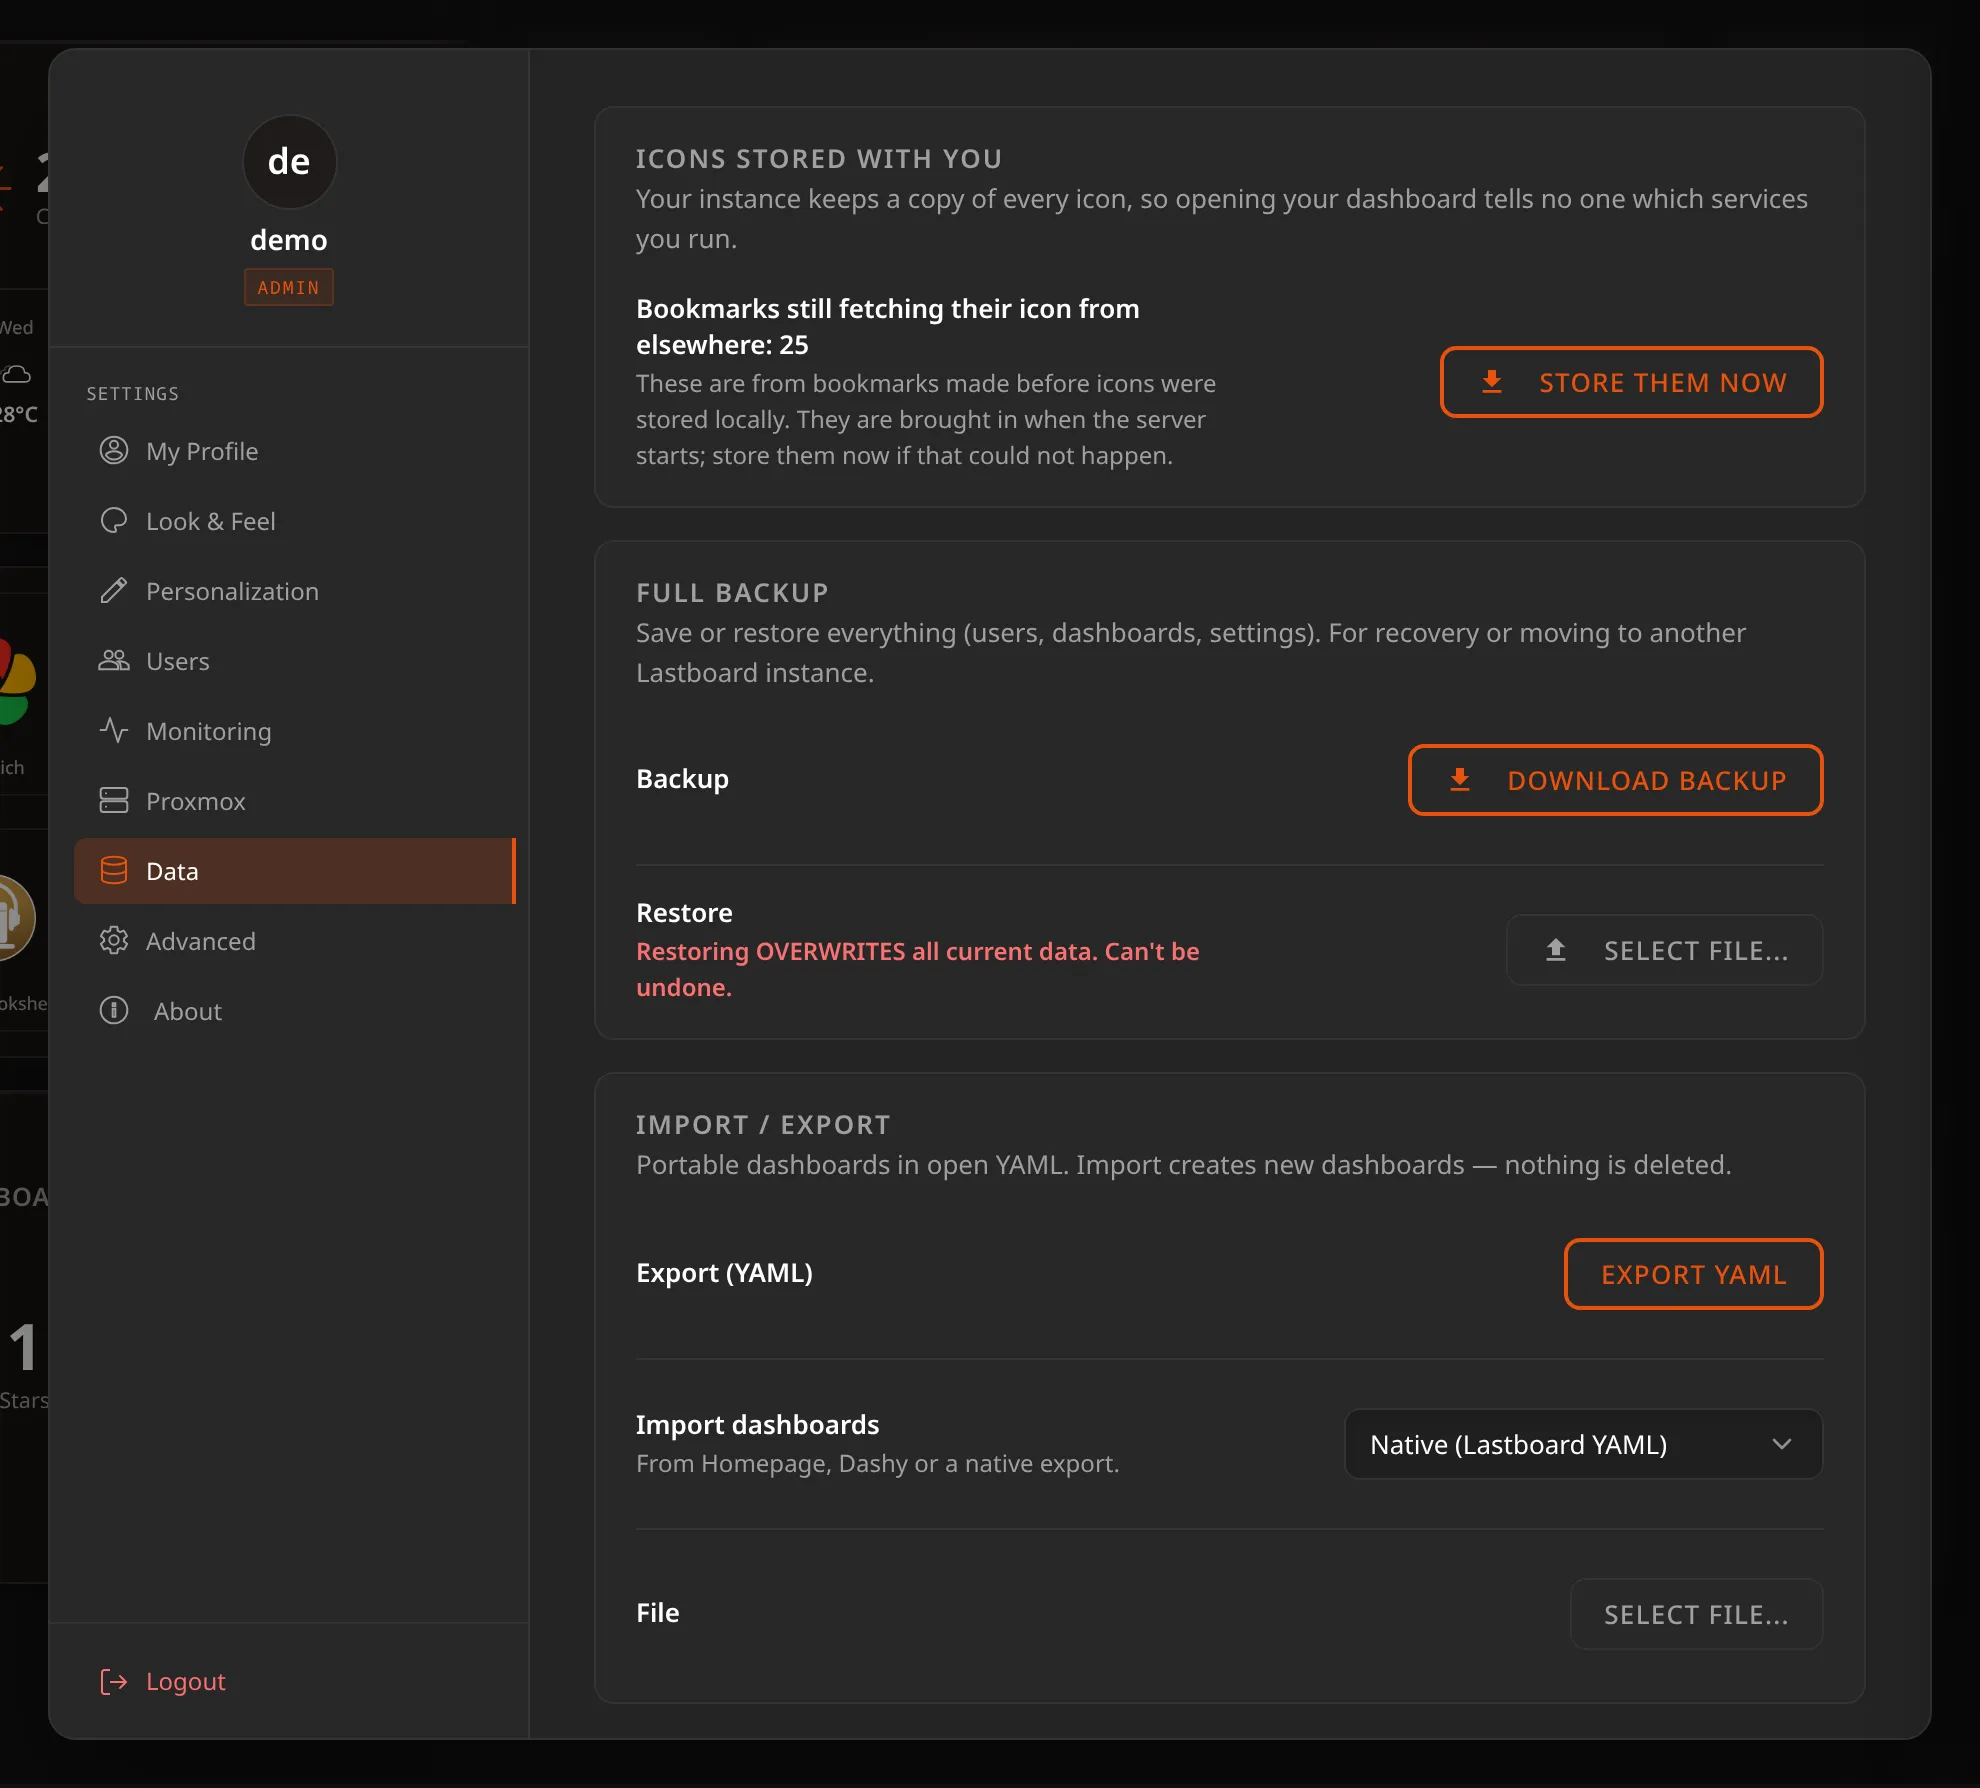Click the Personalization pencil icon

point(114,591)
